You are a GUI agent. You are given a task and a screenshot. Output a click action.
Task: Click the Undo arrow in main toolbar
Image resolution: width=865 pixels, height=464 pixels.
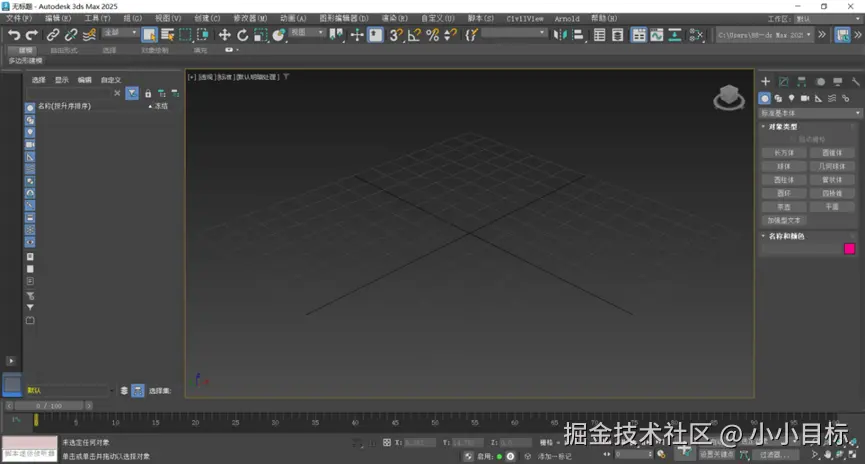tap(14, 35)
